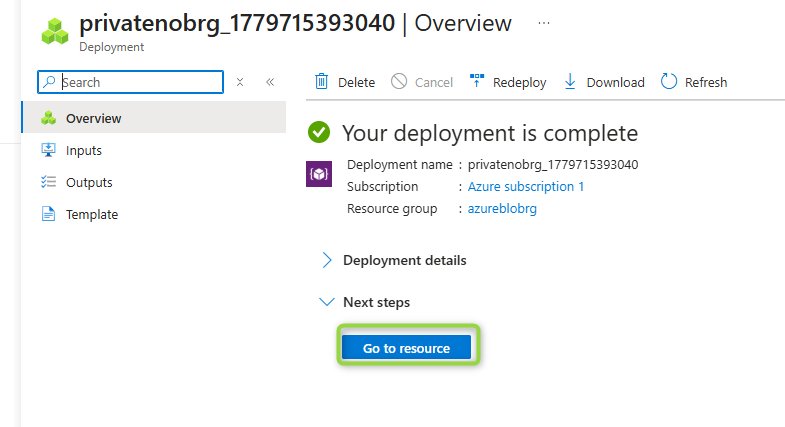Click the Deployment name field label
The height and width of the screenshot is (427, 785).
click(x=400, y=165)
